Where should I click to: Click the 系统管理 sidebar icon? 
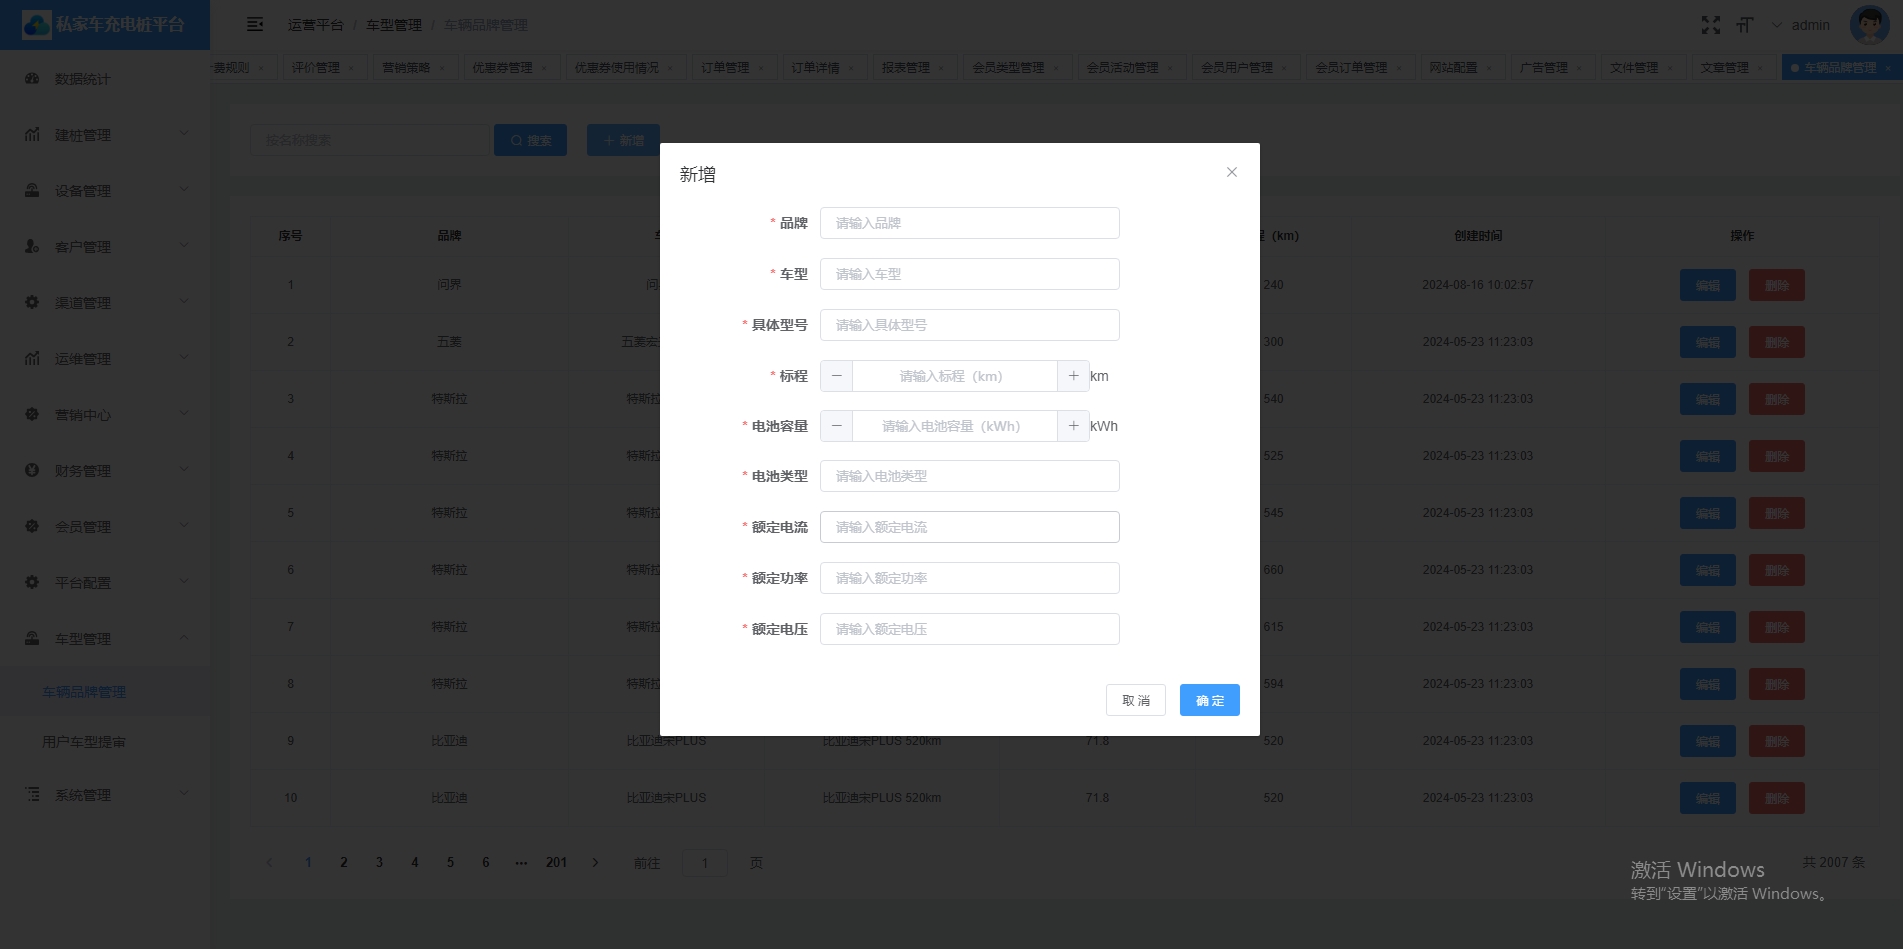click(32, 794)
